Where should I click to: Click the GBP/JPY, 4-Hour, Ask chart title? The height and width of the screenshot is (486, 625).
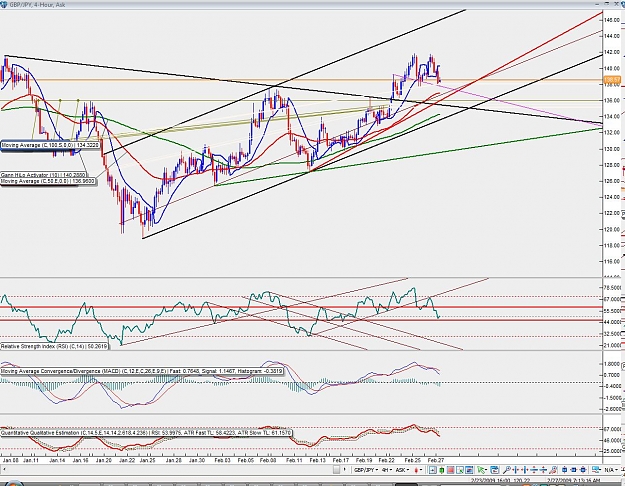coord(37,4)
